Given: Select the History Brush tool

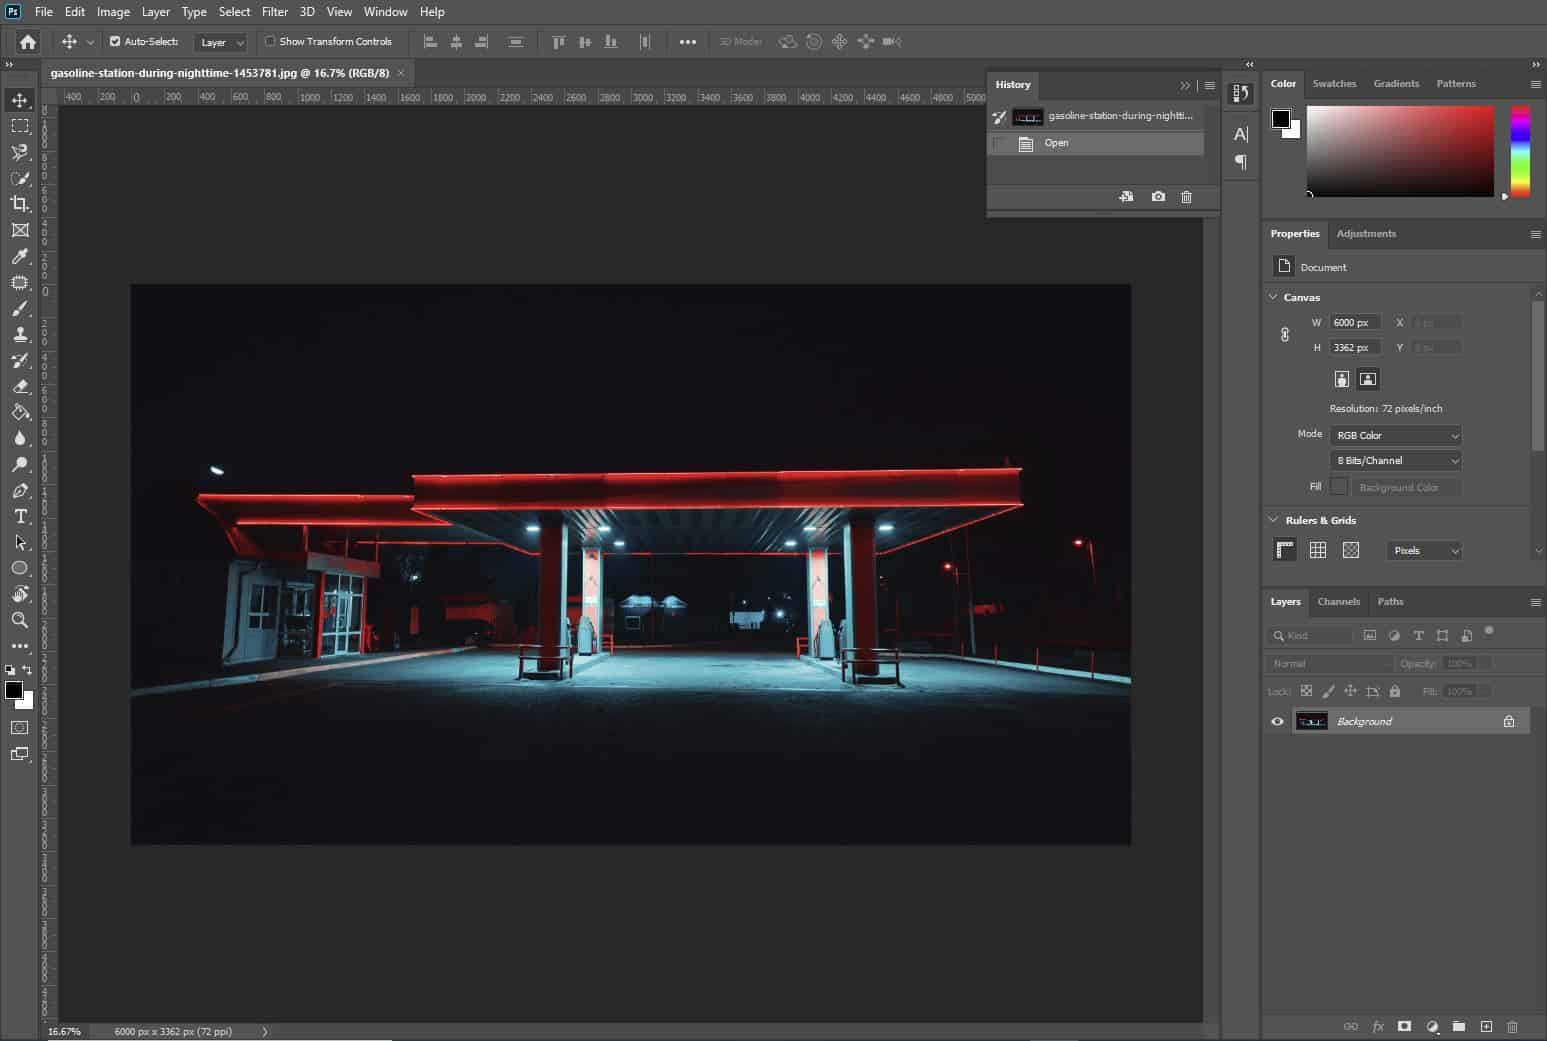Looking at the screenshot, I should pyautogui.click(x=19, y=360).
